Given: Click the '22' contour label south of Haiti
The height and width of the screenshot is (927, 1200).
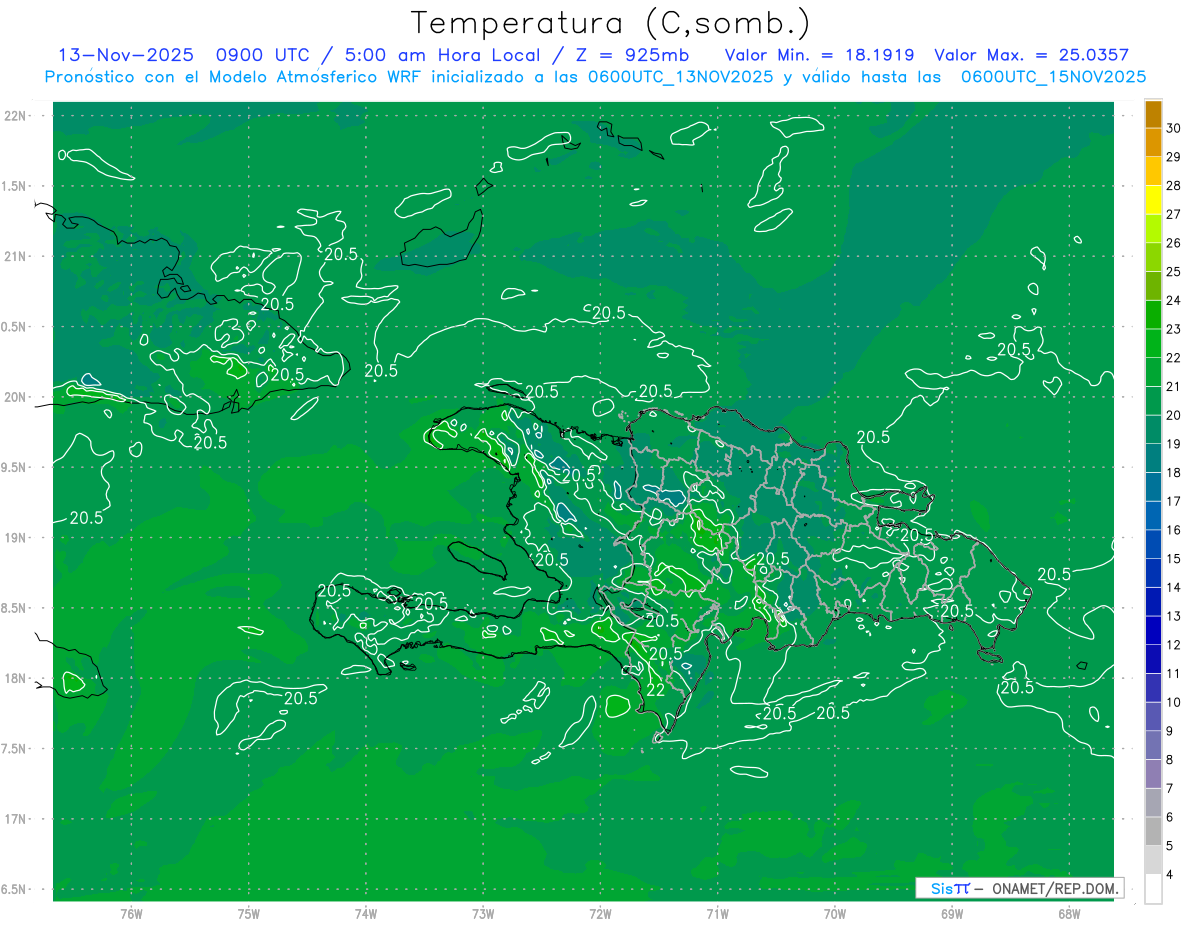Looking at the screenshot, I should [x=656, y=689].
